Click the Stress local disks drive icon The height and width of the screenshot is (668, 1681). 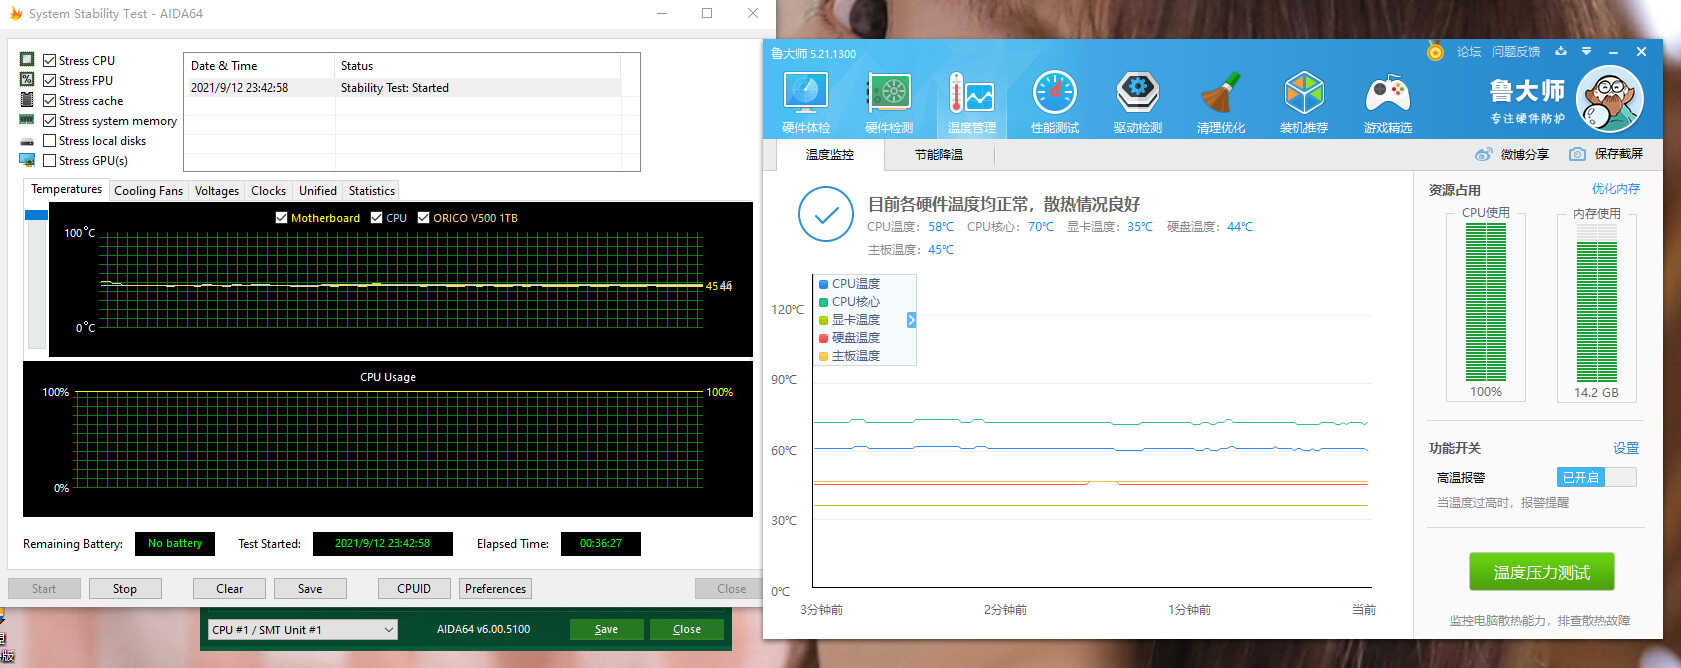point(27,141)
